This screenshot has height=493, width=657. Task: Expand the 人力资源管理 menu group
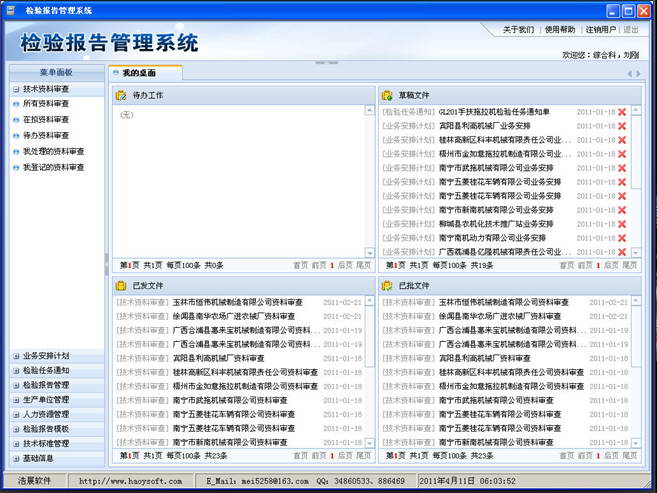16,415
